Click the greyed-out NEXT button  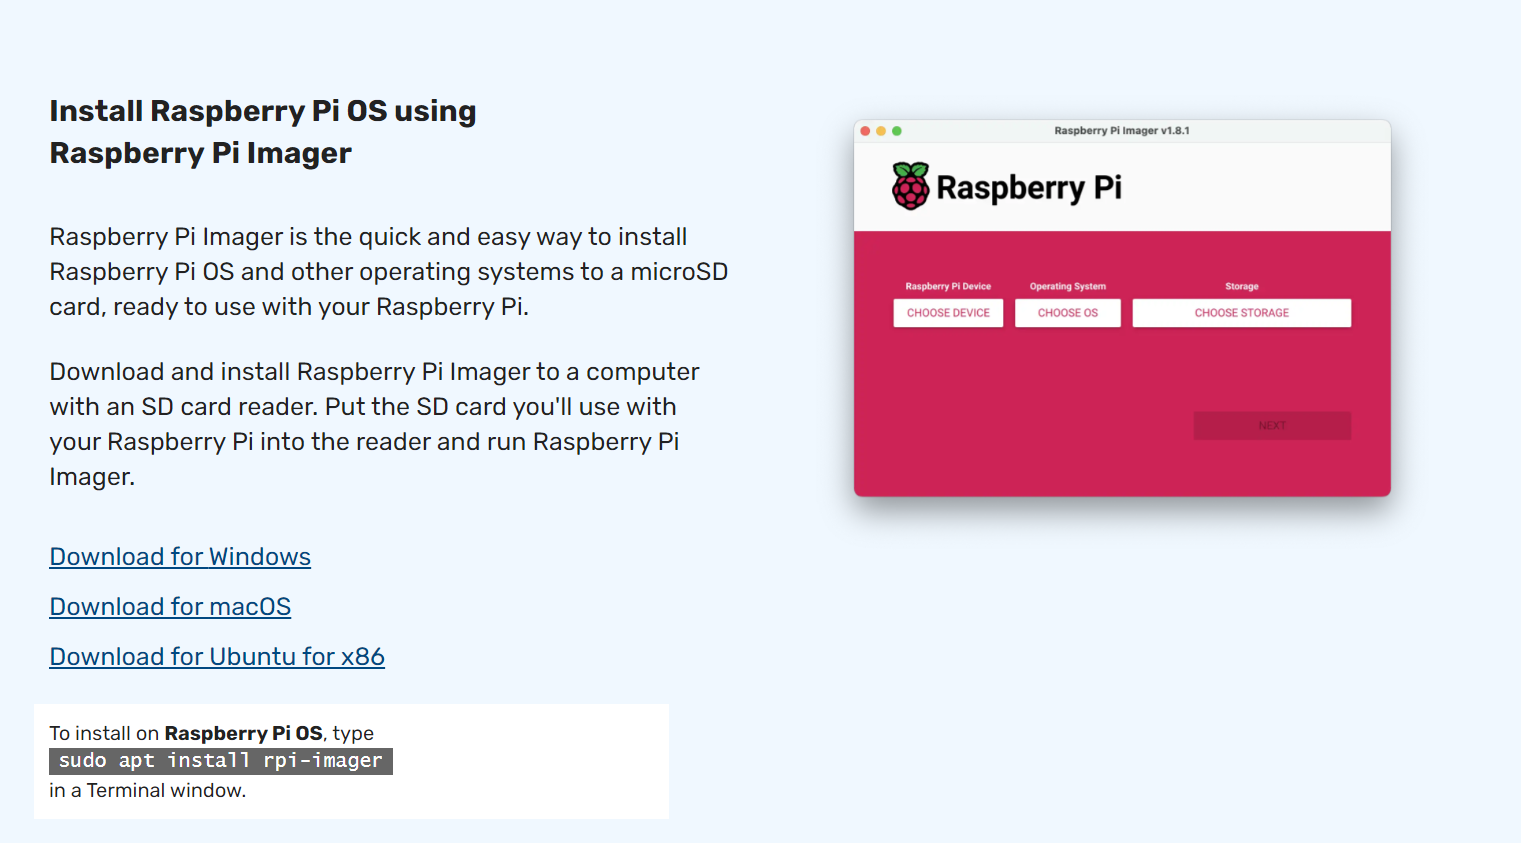tap(1272, 426)
